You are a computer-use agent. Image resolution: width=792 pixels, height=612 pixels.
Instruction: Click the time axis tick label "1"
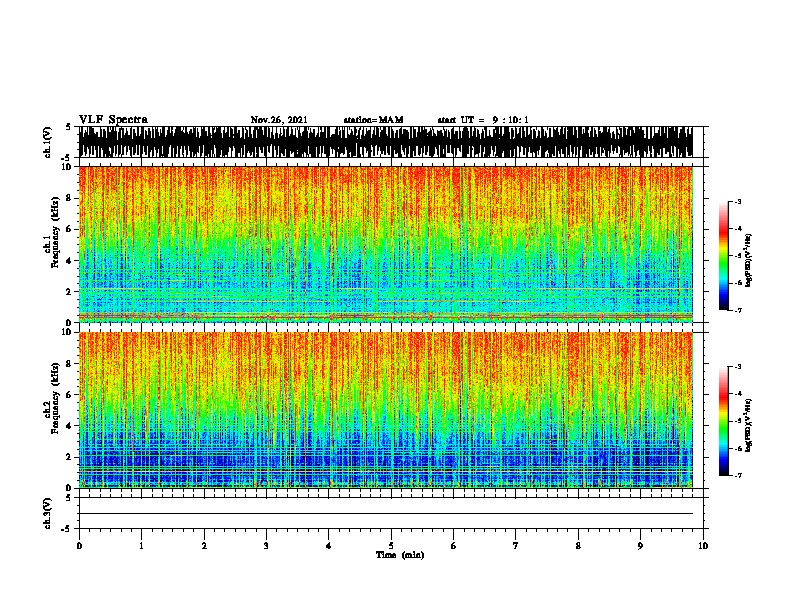click(141, 546)
